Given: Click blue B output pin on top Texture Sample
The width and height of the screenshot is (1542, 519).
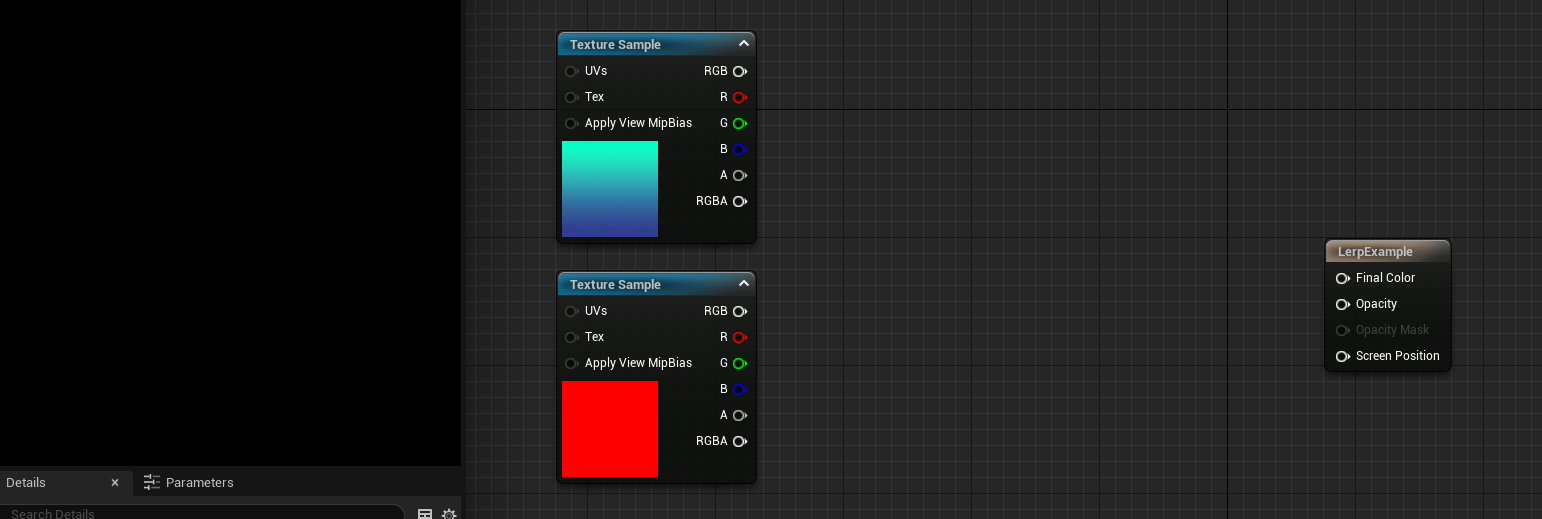Looking at the screenshot, I should point(739,149).
